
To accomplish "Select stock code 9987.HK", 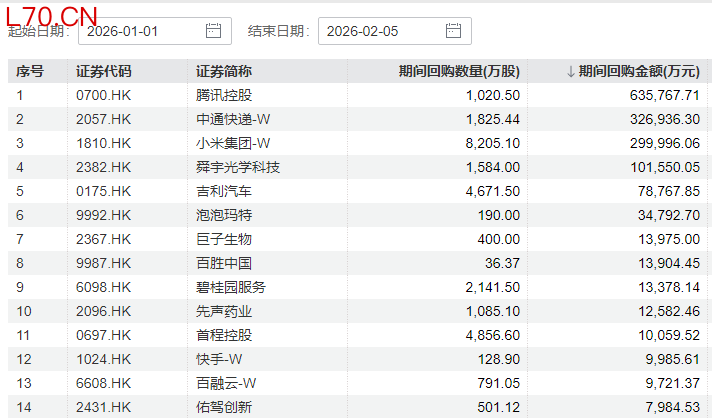I will (104, 263).
